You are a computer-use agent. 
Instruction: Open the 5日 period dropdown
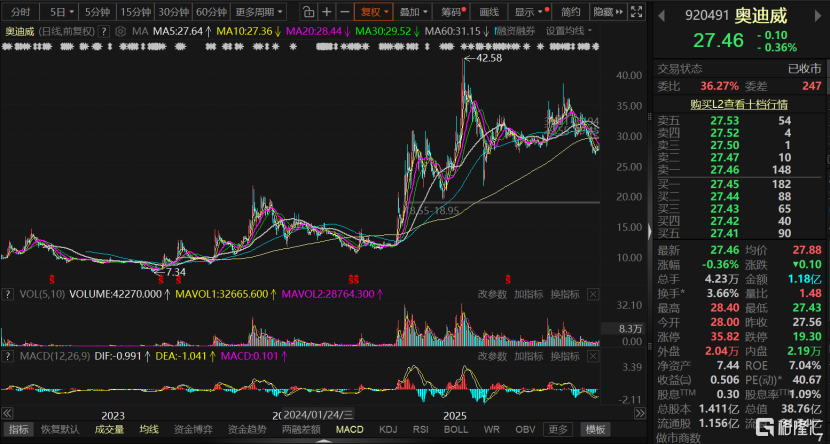61,12
